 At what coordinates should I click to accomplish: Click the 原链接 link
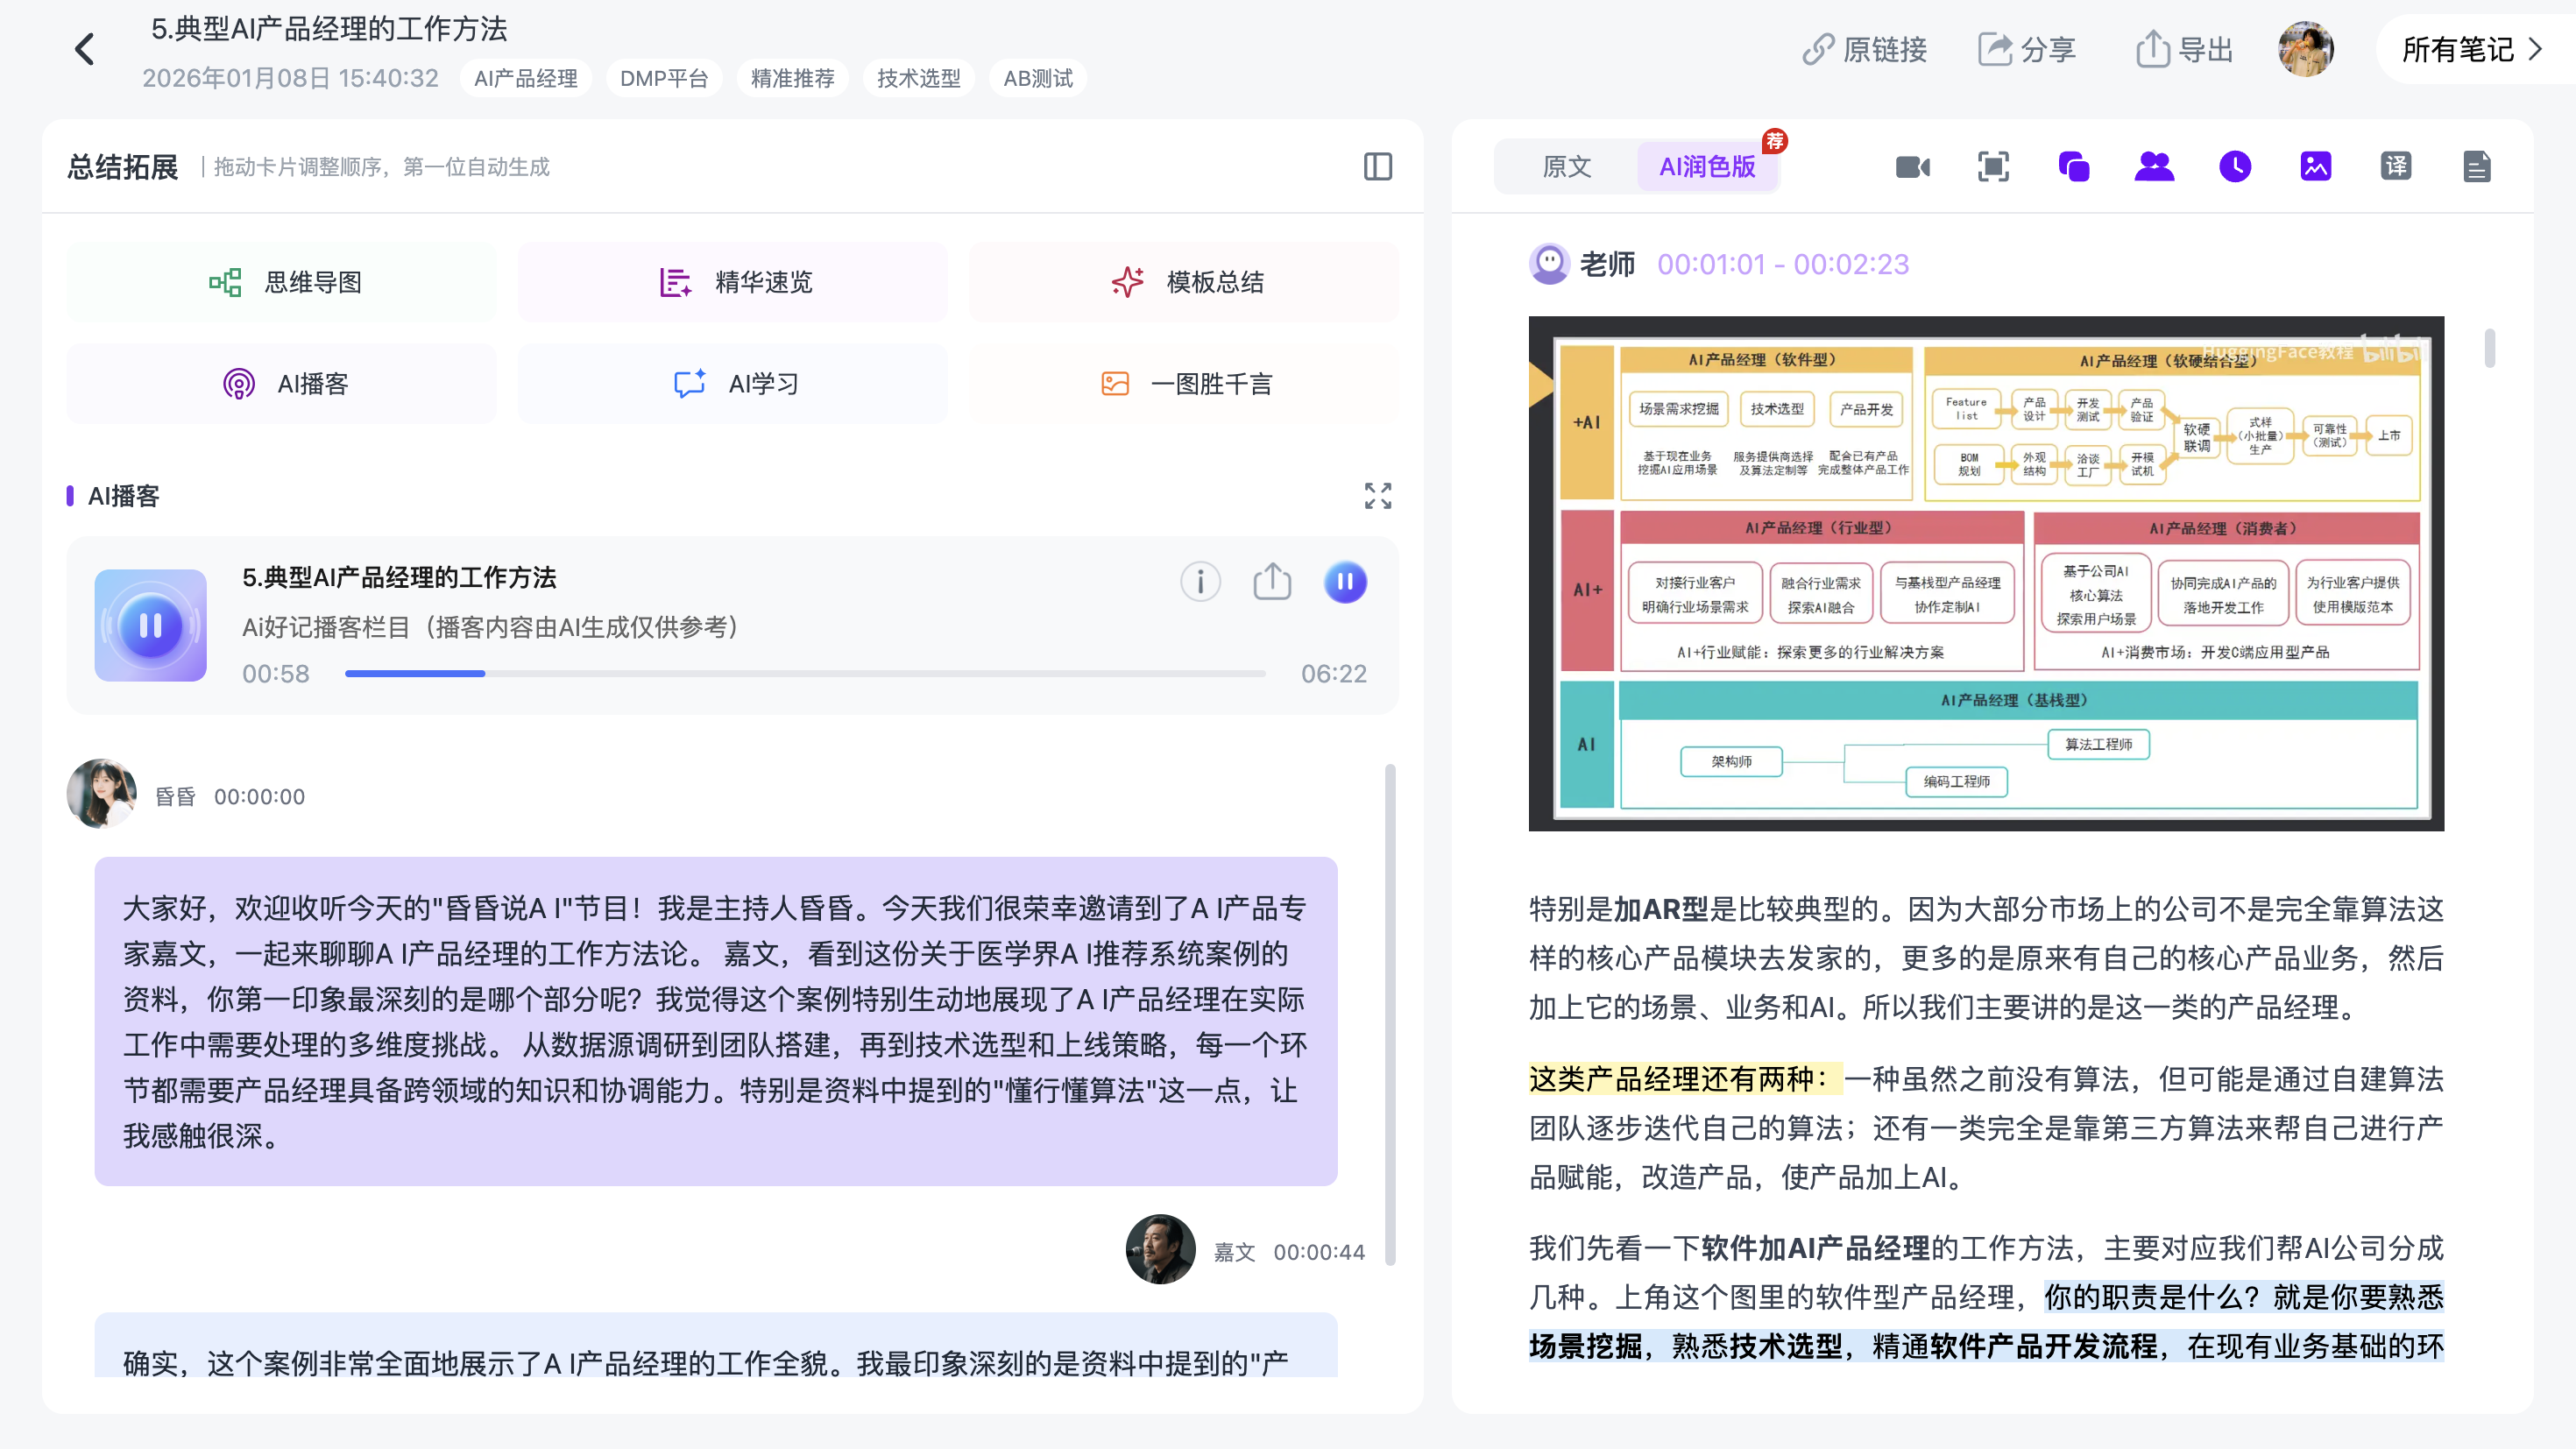(x=1864, y=49)
